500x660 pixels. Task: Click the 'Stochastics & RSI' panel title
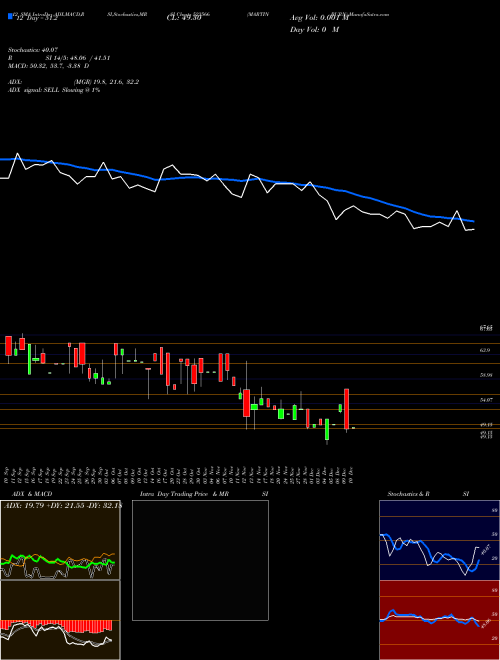pyautogui.click(x=428, y=494)
